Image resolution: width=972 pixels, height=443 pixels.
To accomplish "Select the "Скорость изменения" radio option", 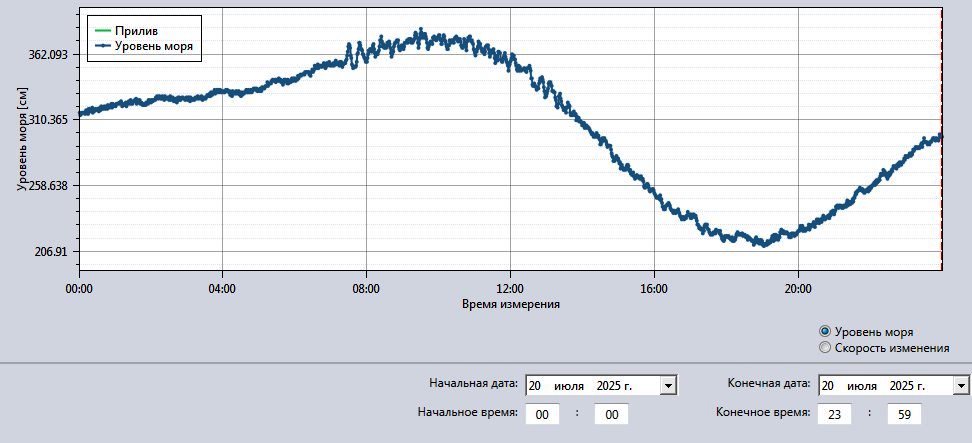I will click(825, 348).
